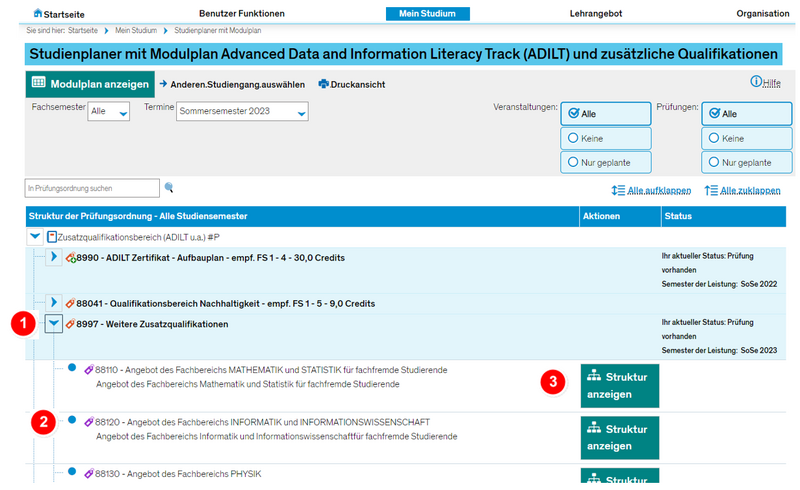Click status text 'SoSe 2023'

[x=759, y=351]
